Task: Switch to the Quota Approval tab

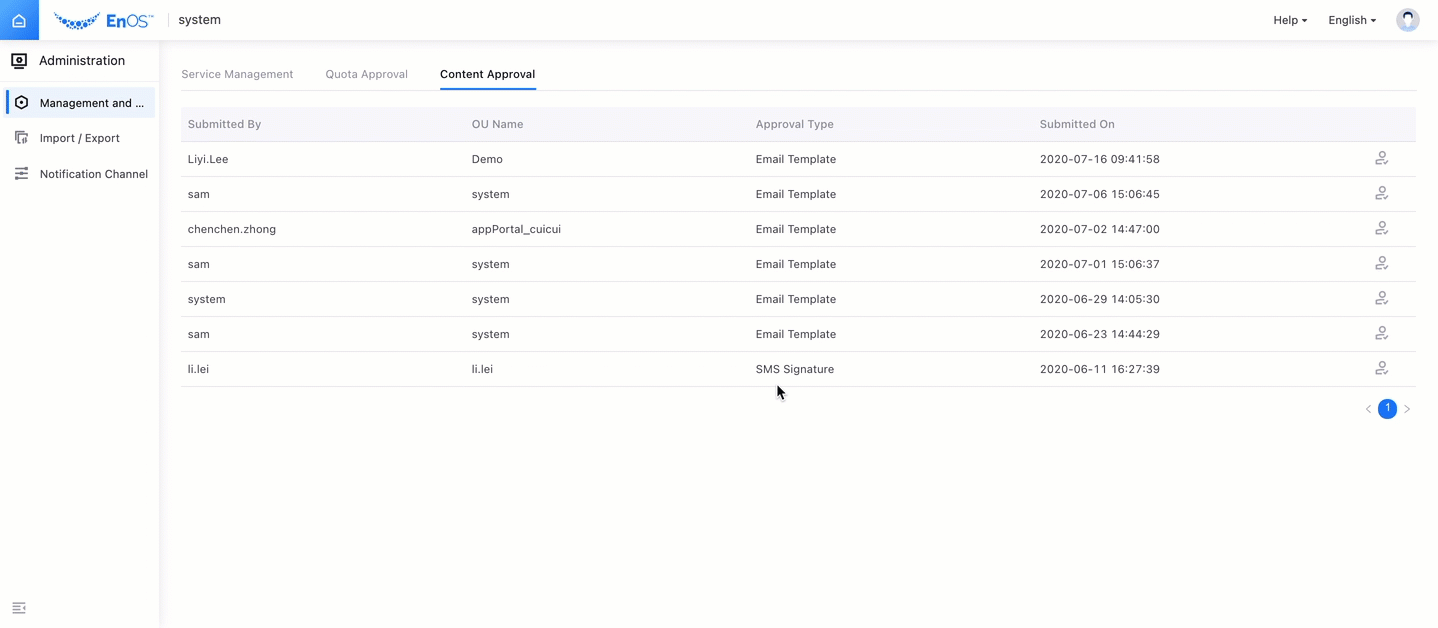Action: pyautogui.click(x=366, y=74)
